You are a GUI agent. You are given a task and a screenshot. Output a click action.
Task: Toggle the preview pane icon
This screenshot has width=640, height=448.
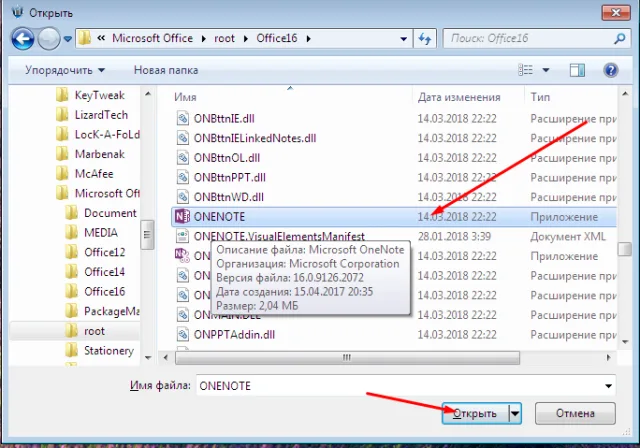coord(577,70)
